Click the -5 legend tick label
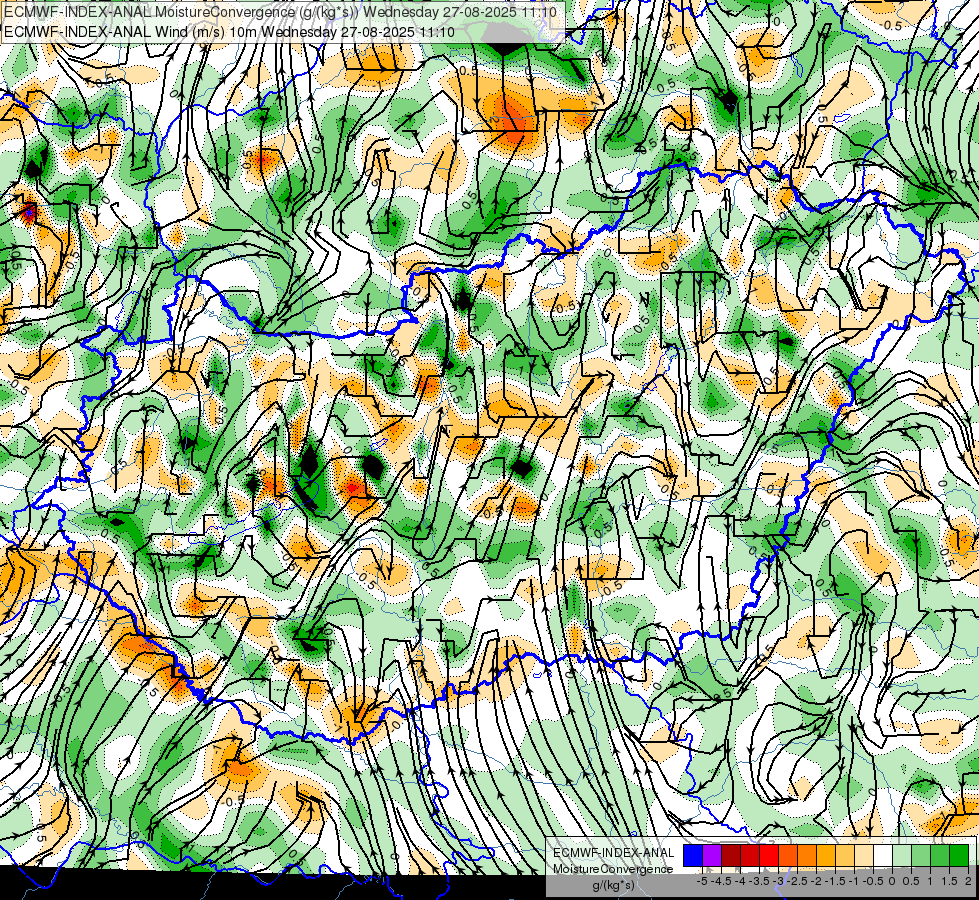Screen dimensions: 979x900 tap(702, 881)
